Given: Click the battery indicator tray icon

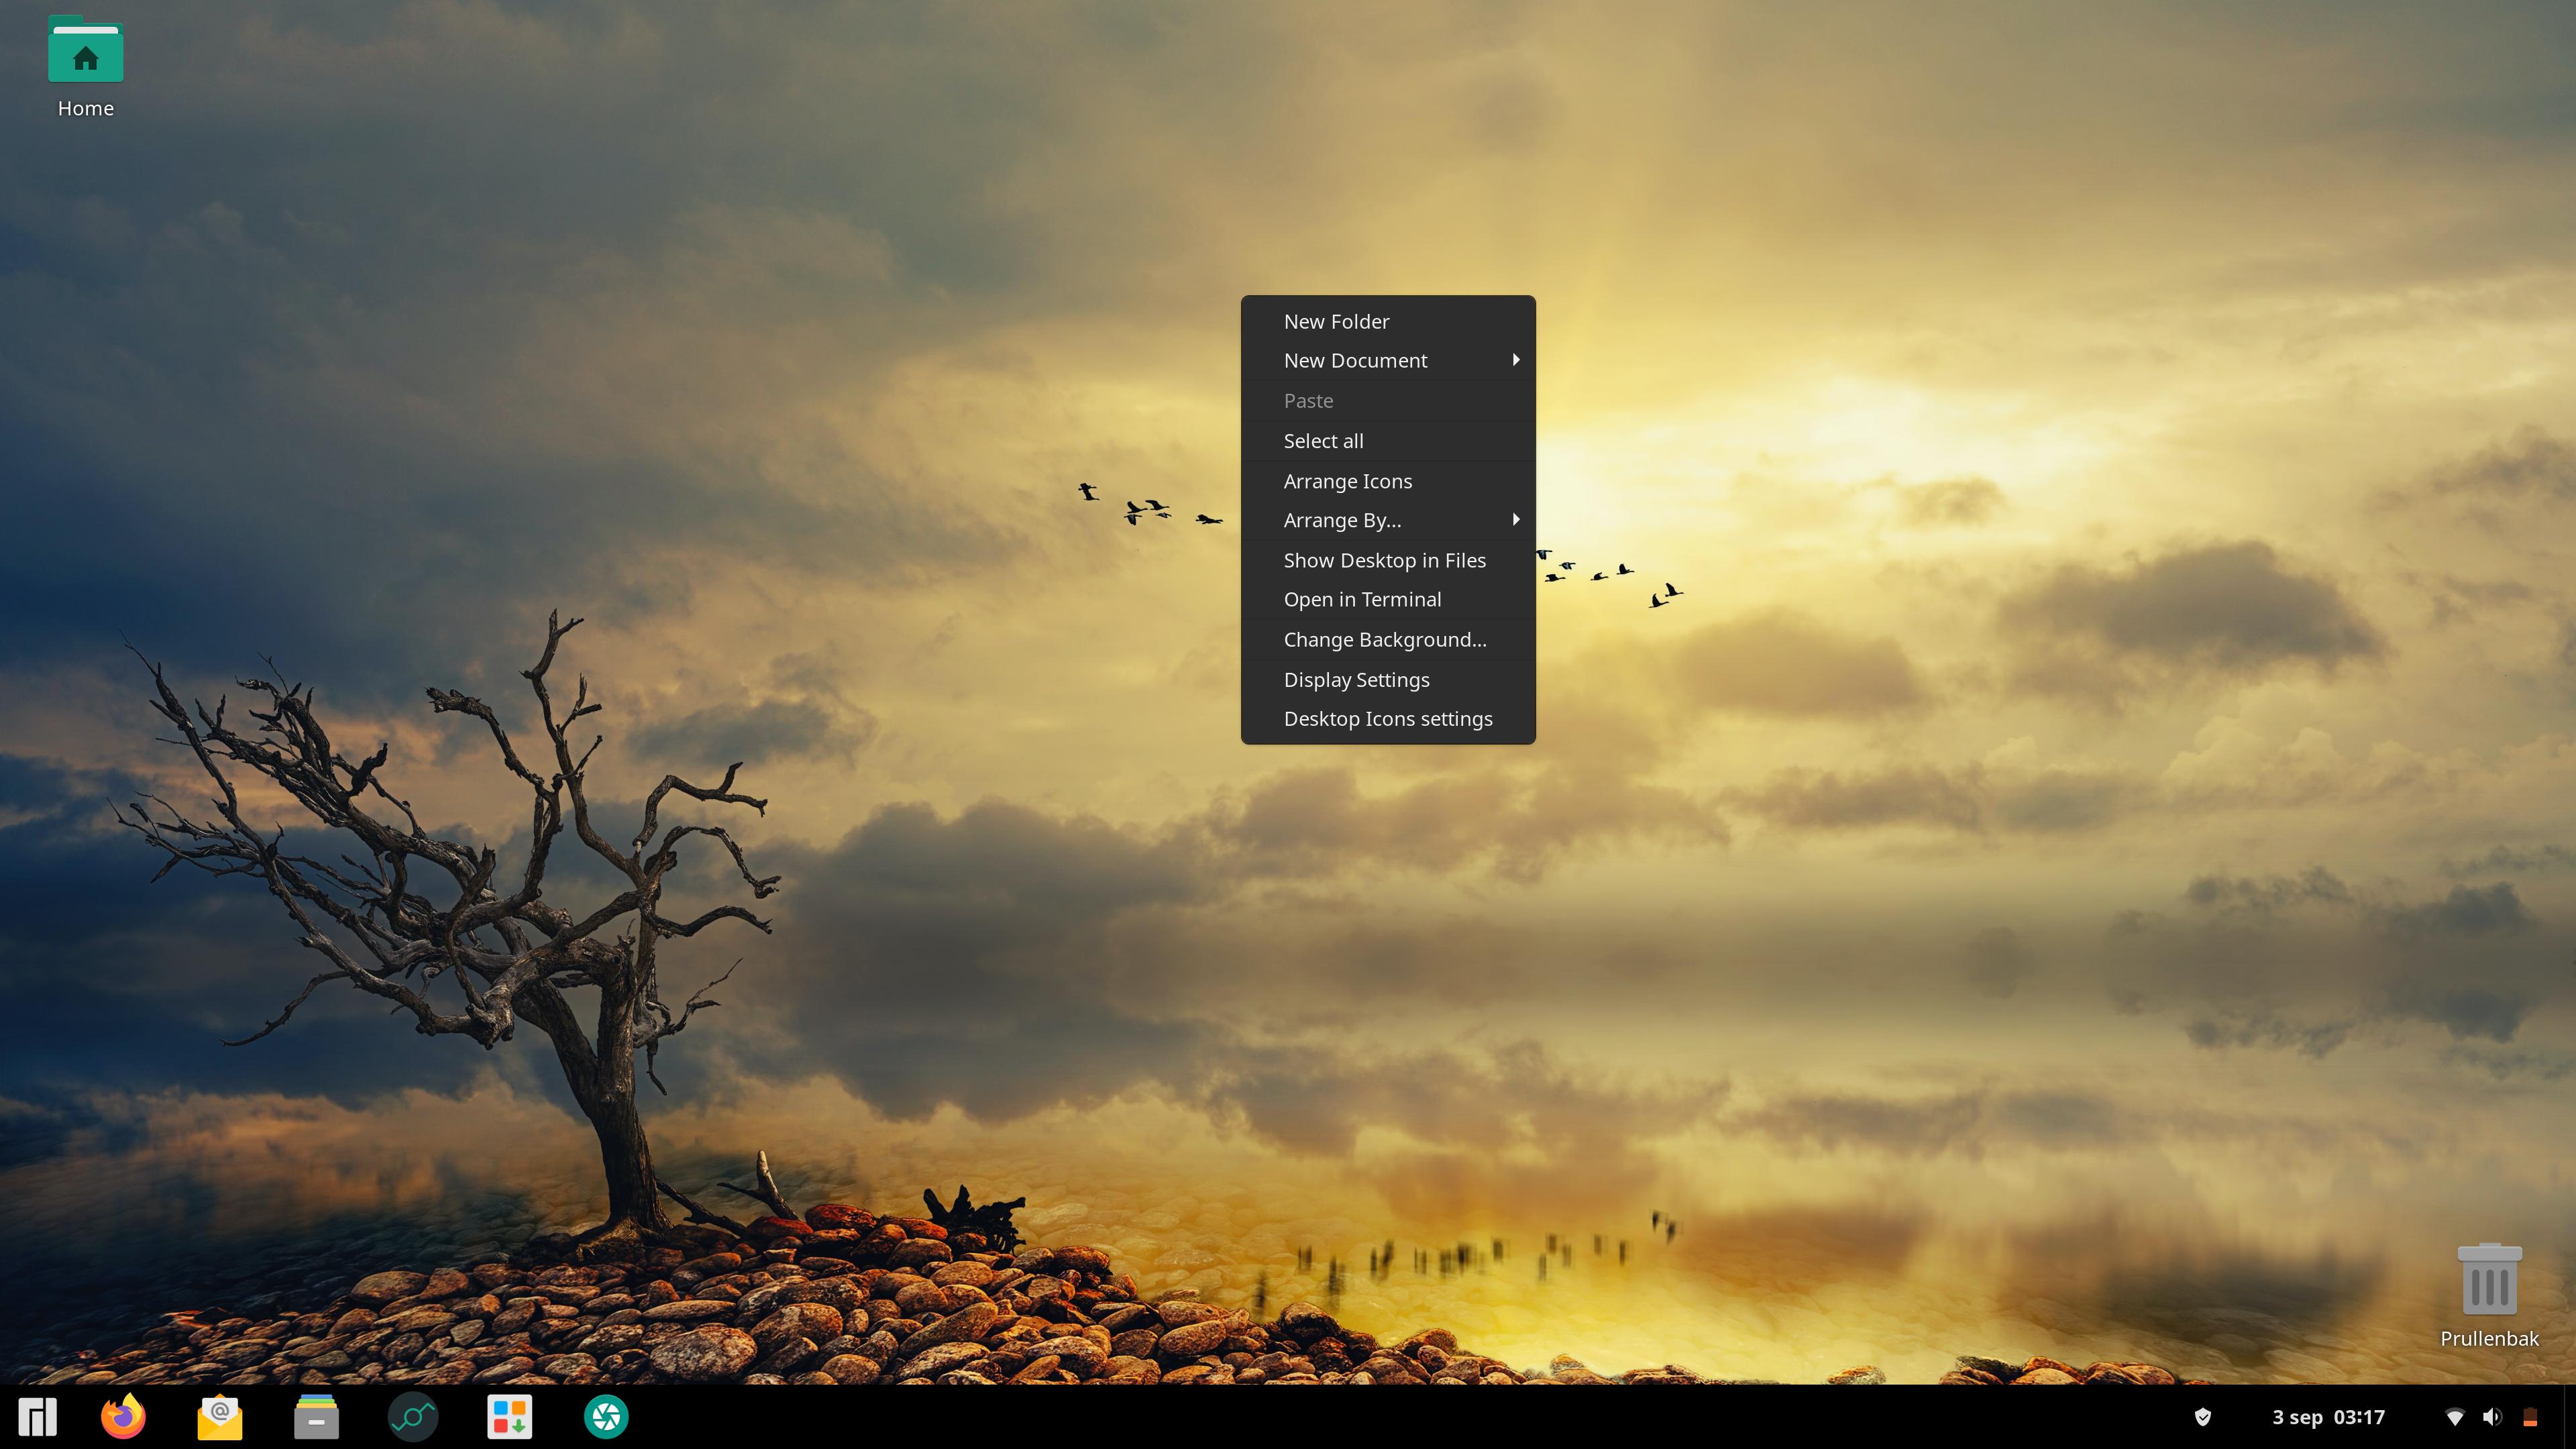Looking at the screenshot, I should point(2530,1417).
